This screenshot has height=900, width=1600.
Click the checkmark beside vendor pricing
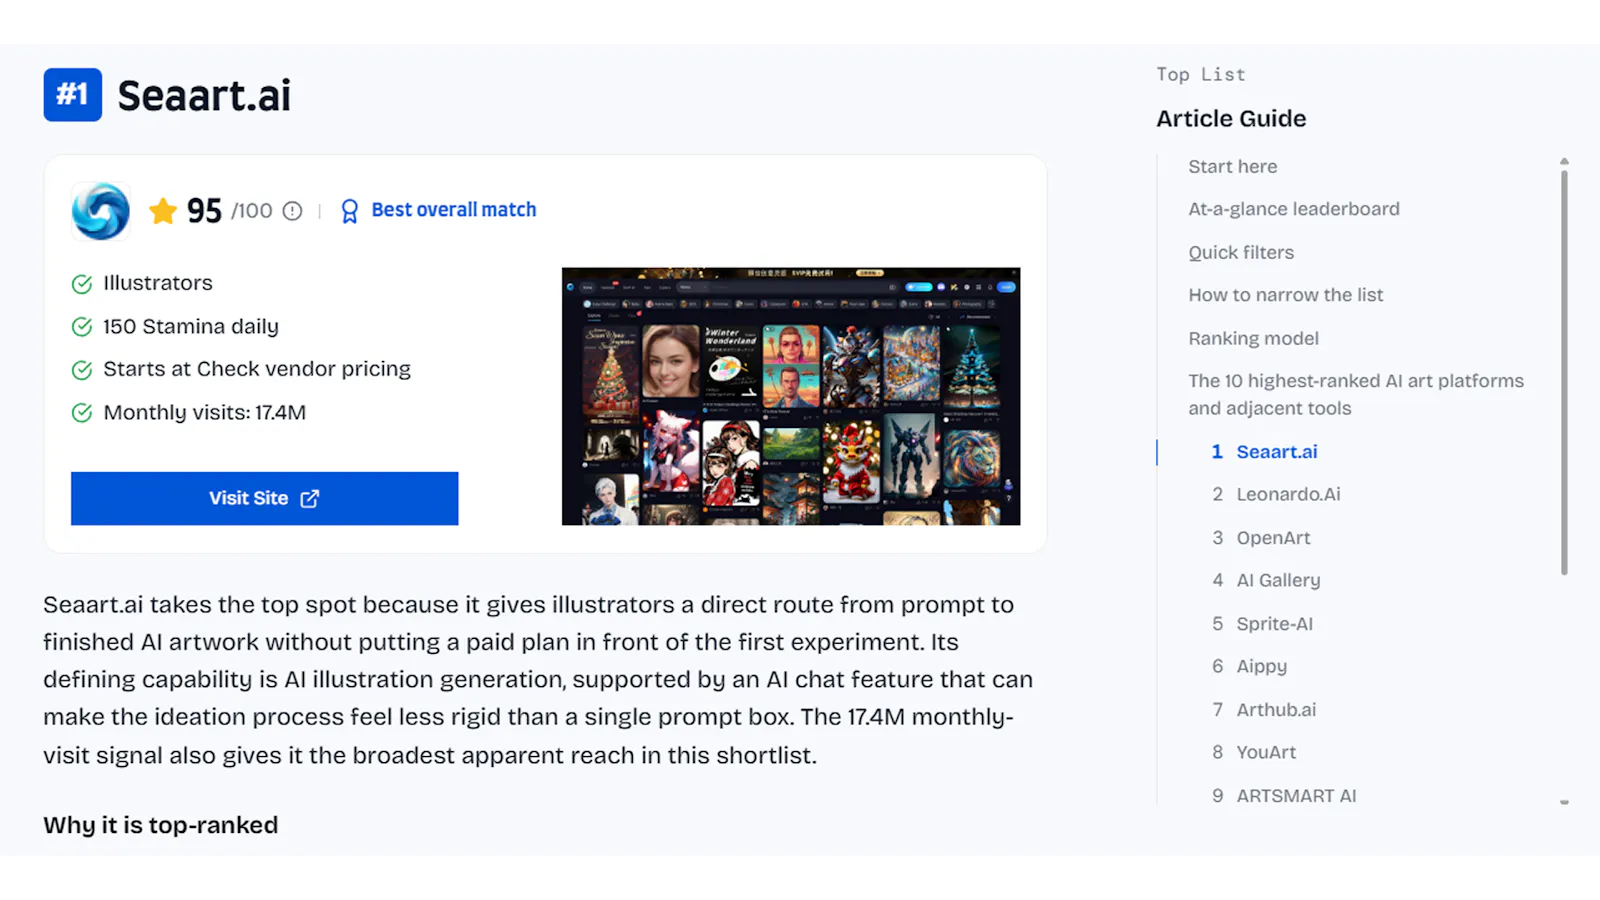coord(82,370)
